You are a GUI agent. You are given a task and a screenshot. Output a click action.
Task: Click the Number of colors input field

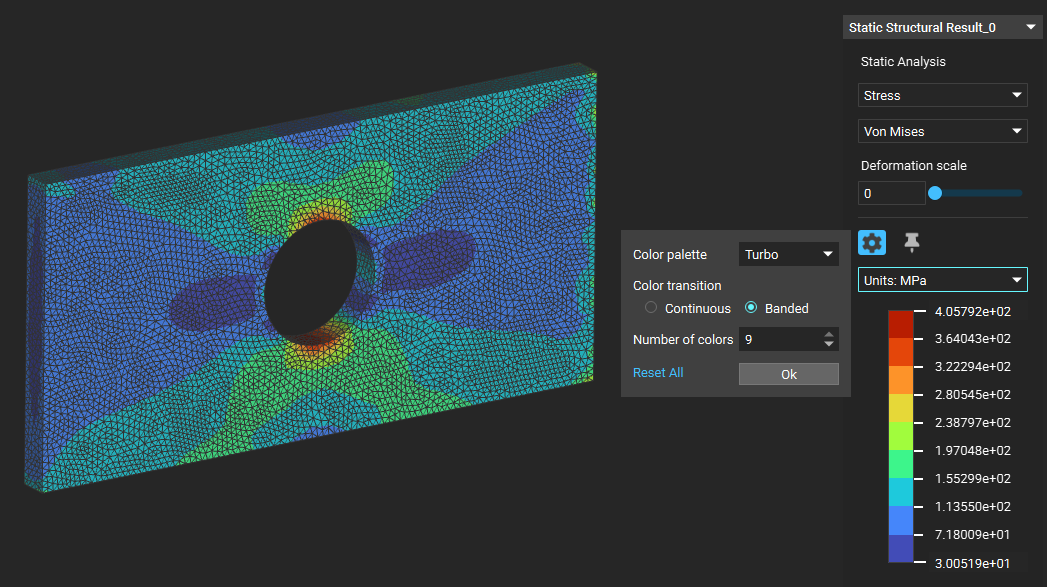click(x=780, y=339)
